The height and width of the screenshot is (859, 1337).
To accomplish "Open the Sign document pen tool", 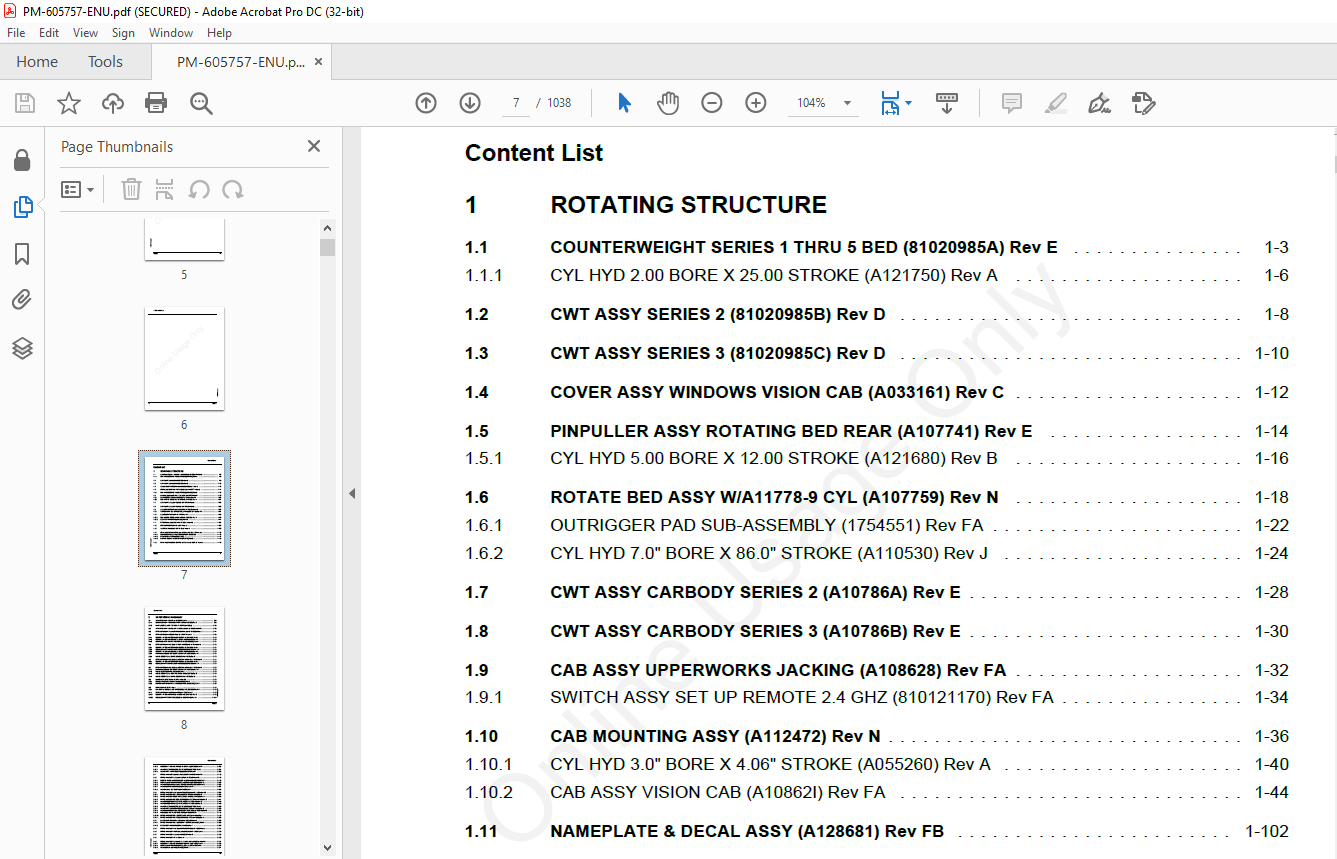I will pyautogui.click(x=1099, y=103).
